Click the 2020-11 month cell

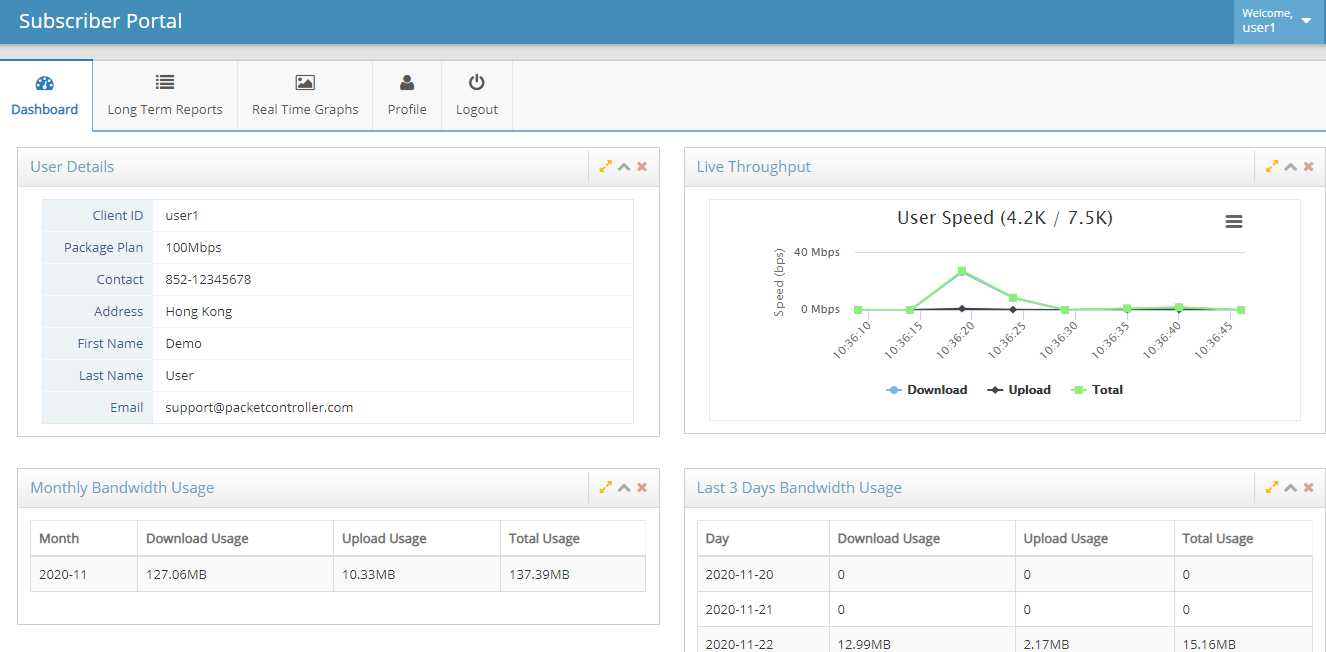[84, 574]
